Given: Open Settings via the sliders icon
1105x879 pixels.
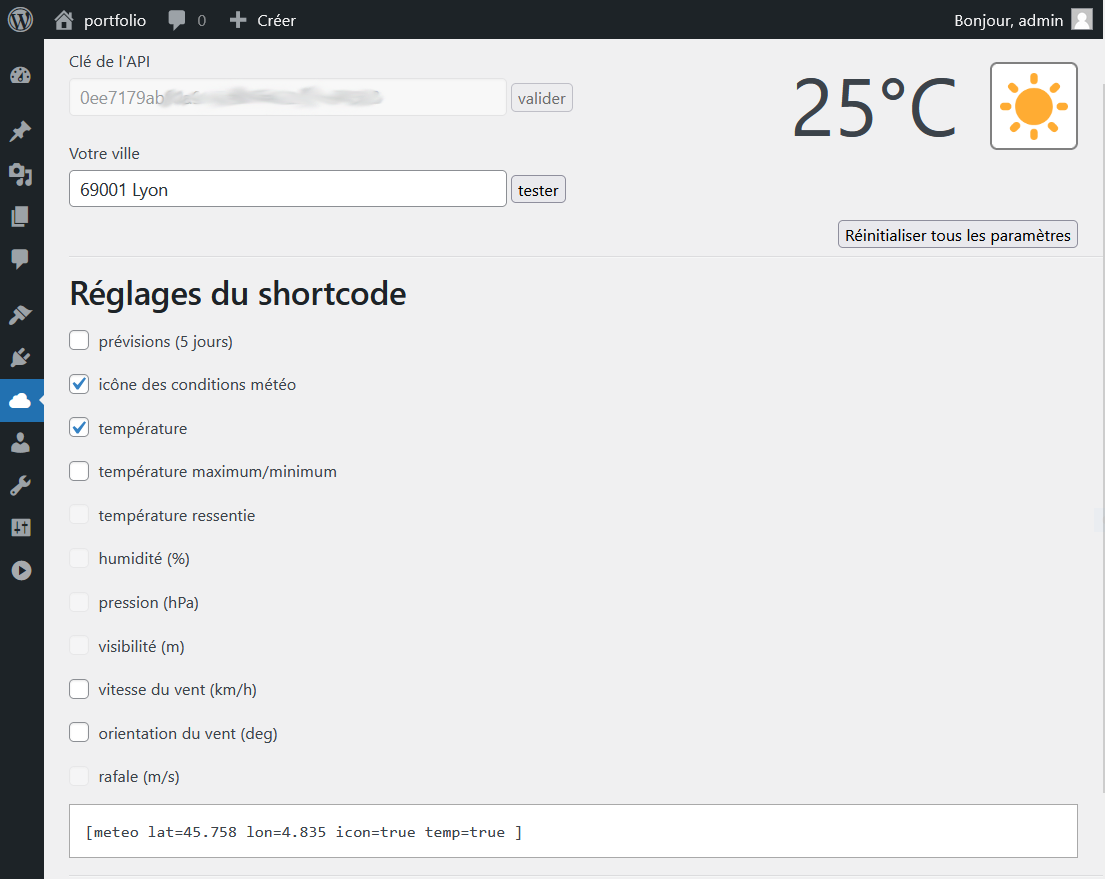Looking at the screenshot, I should tap(21, 528).
